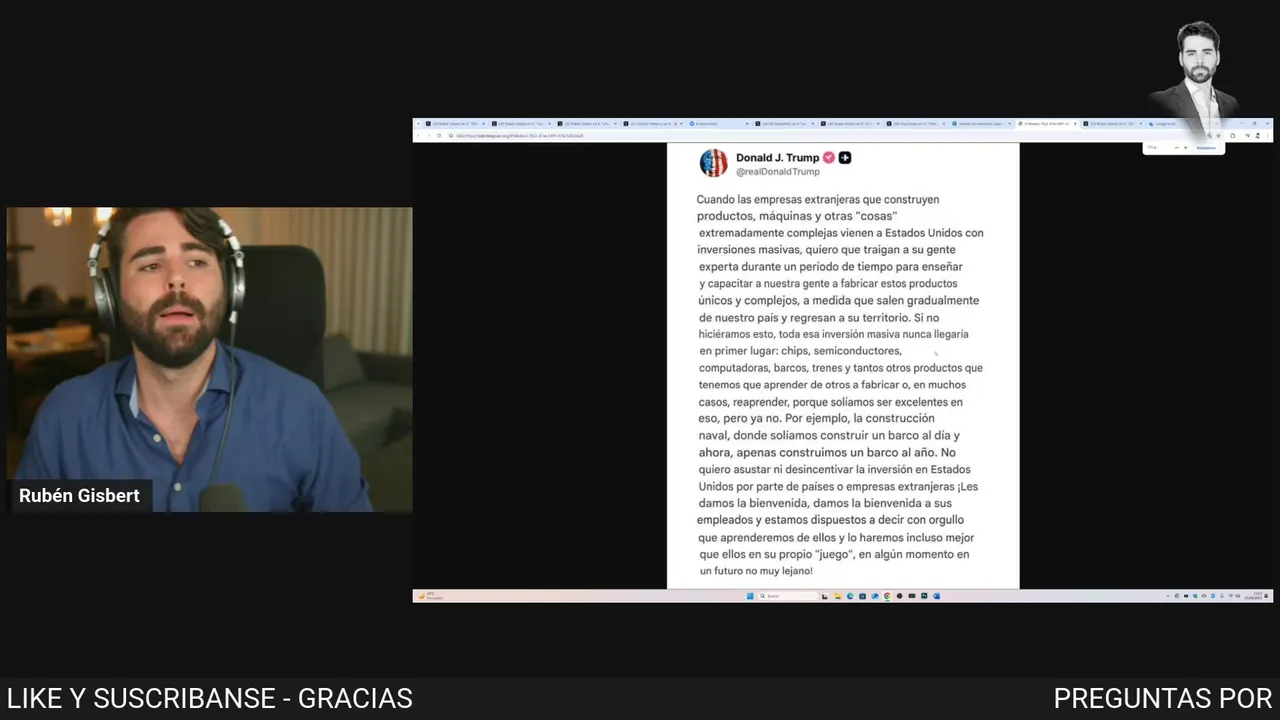The height and width of the screenshot is (720, 1280).
Task: Open the browser extensions puzzle icon
Action: point(1233,135)
